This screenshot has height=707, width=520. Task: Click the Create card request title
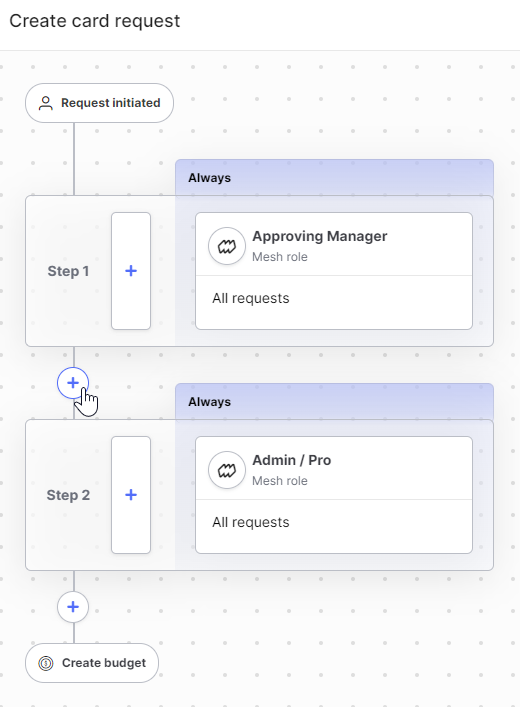95,21
